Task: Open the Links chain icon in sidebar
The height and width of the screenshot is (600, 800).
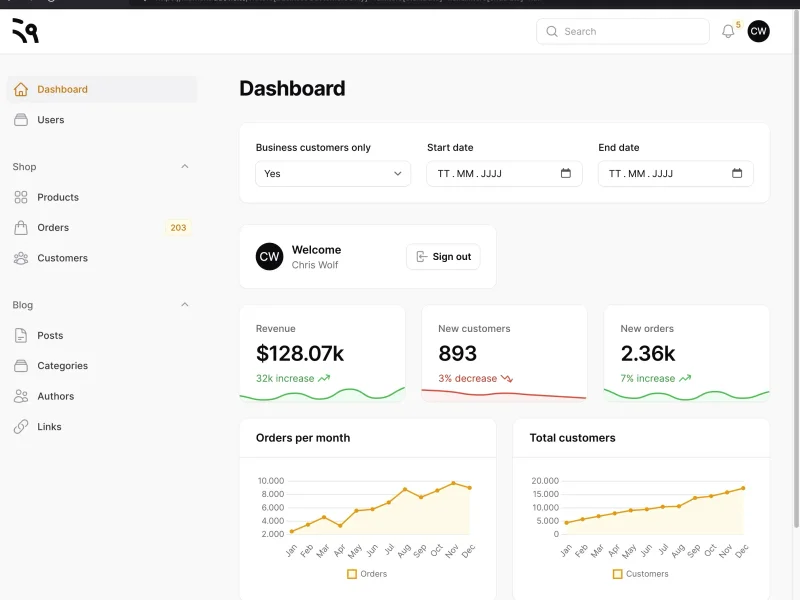Action: point(20,427)
